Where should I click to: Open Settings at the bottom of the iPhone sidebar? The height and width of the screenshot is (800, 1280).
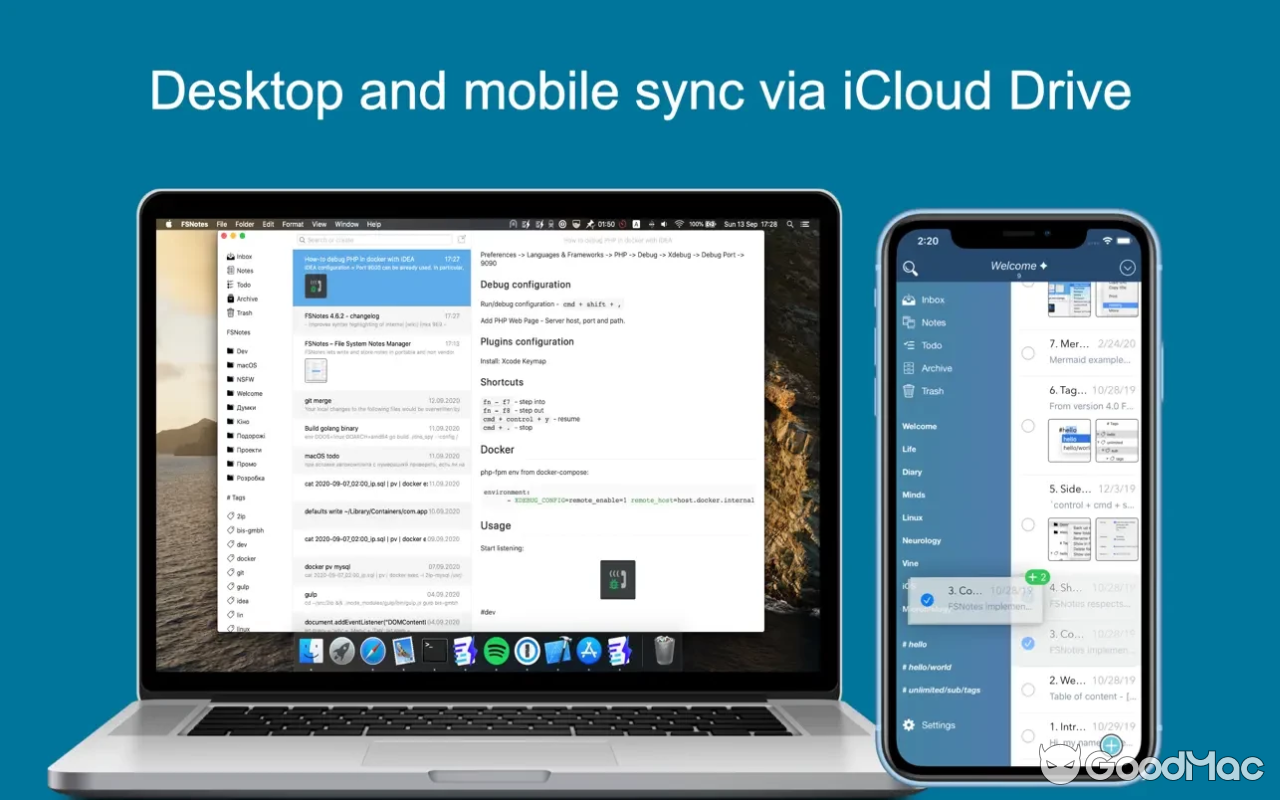pyautogui.click(x=932, y=725)
